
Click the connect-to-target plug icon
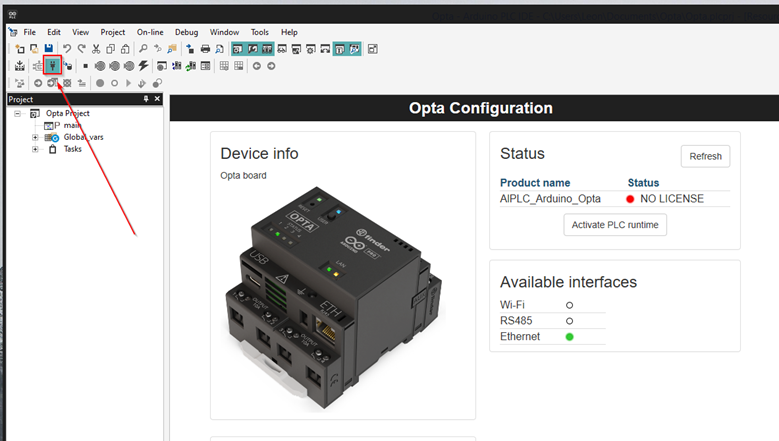[x=52, y=66]
